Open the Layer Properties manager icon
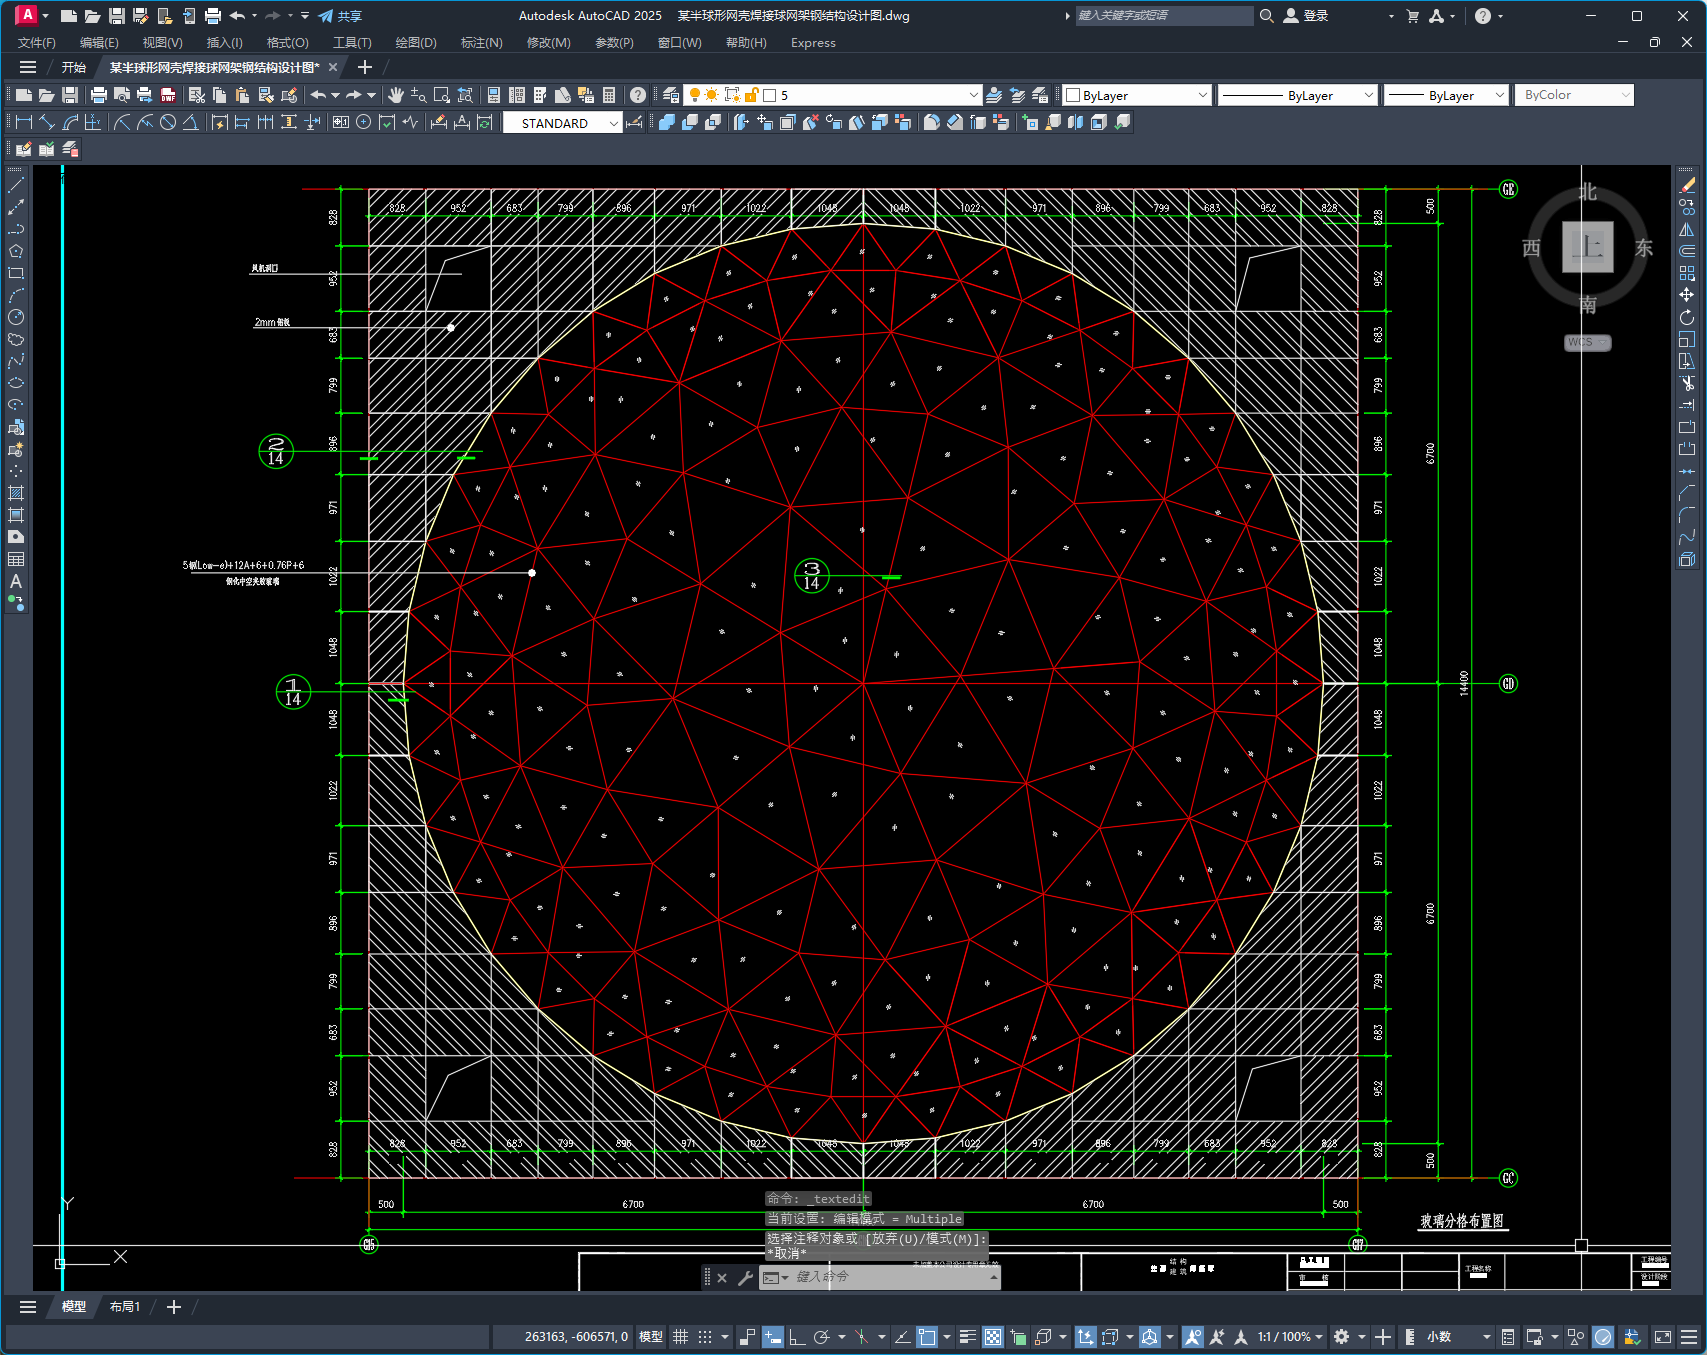Image resolution: width=1707 pixels, height=1355 pixels. point(671,95)
